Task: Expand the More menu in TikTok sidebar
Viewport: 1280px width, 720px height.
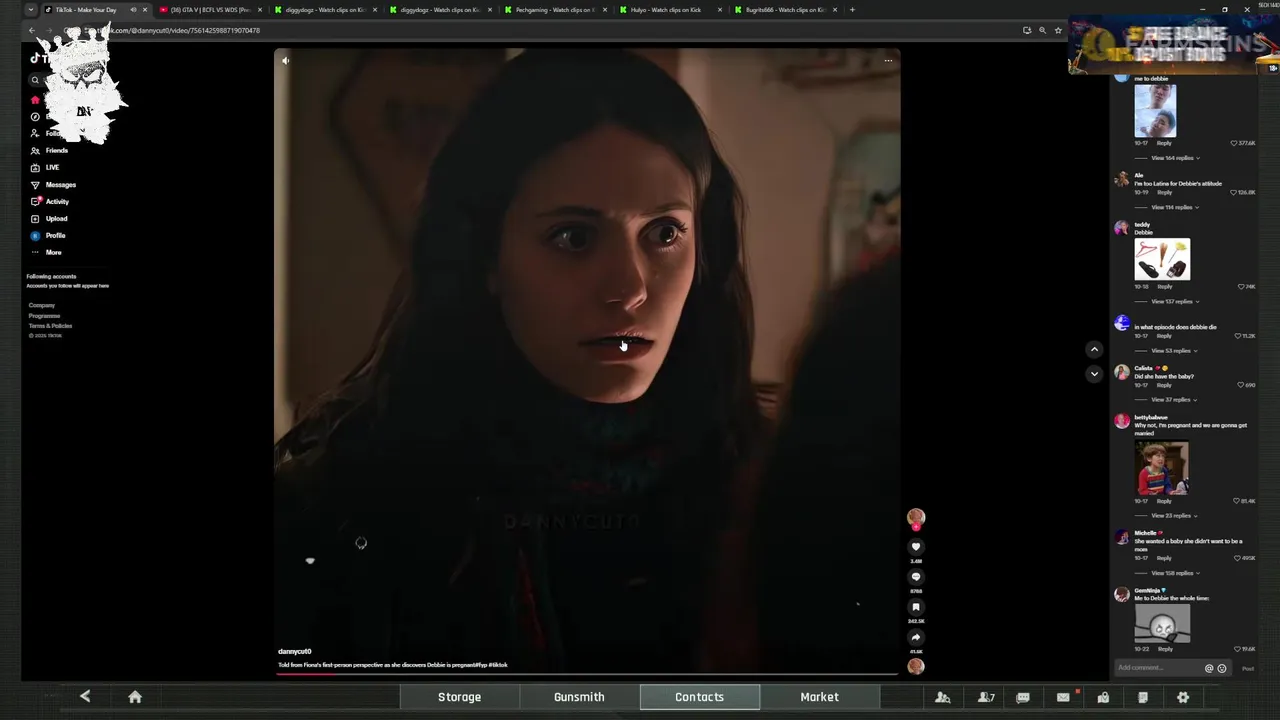Action: [x=46, y=252]
